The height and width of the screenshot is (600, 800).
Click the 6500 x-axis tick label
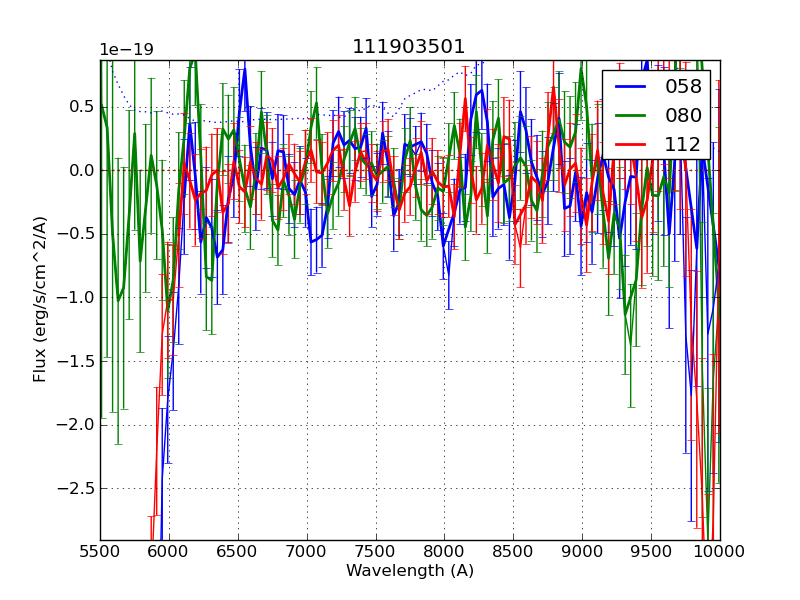(238, 552)
